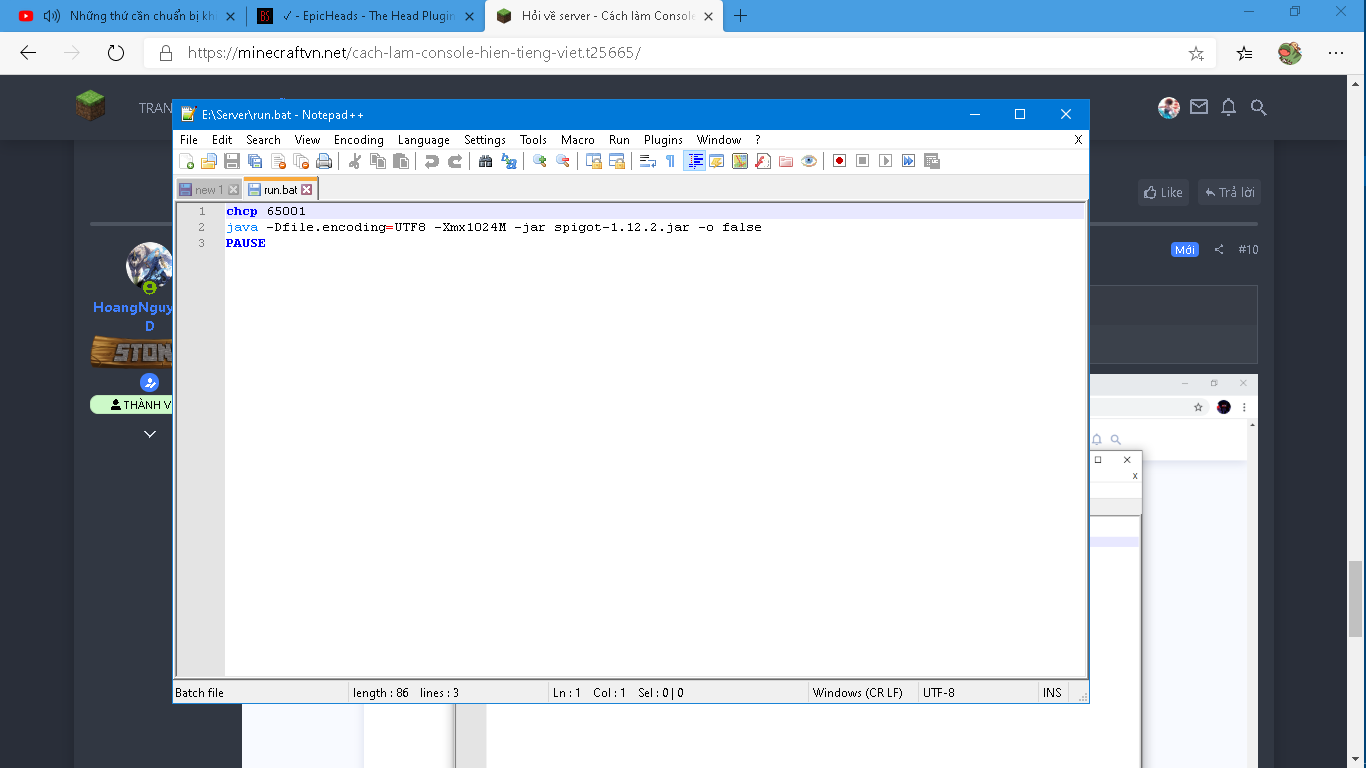The width and height of the screenshot is (1366, 768).
Task: Click the Save All icon
Action: point(255,161)
